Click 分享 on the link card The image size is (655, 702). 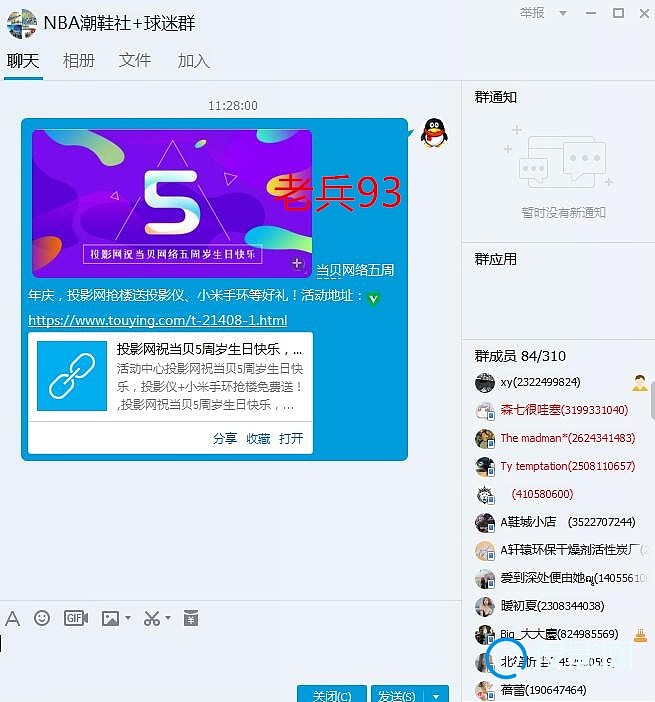[x=225, y=438]
